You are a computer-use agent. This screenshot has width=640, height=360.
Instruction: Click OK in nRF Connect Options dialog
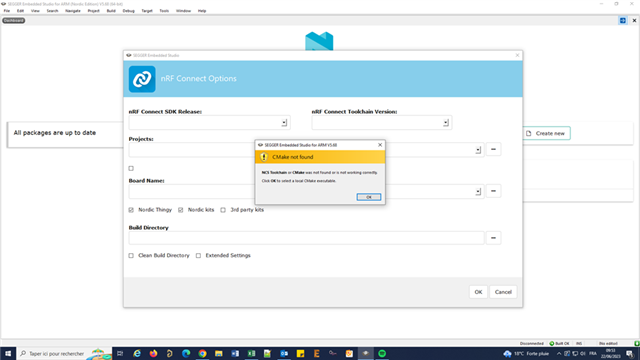click(478, 292)
